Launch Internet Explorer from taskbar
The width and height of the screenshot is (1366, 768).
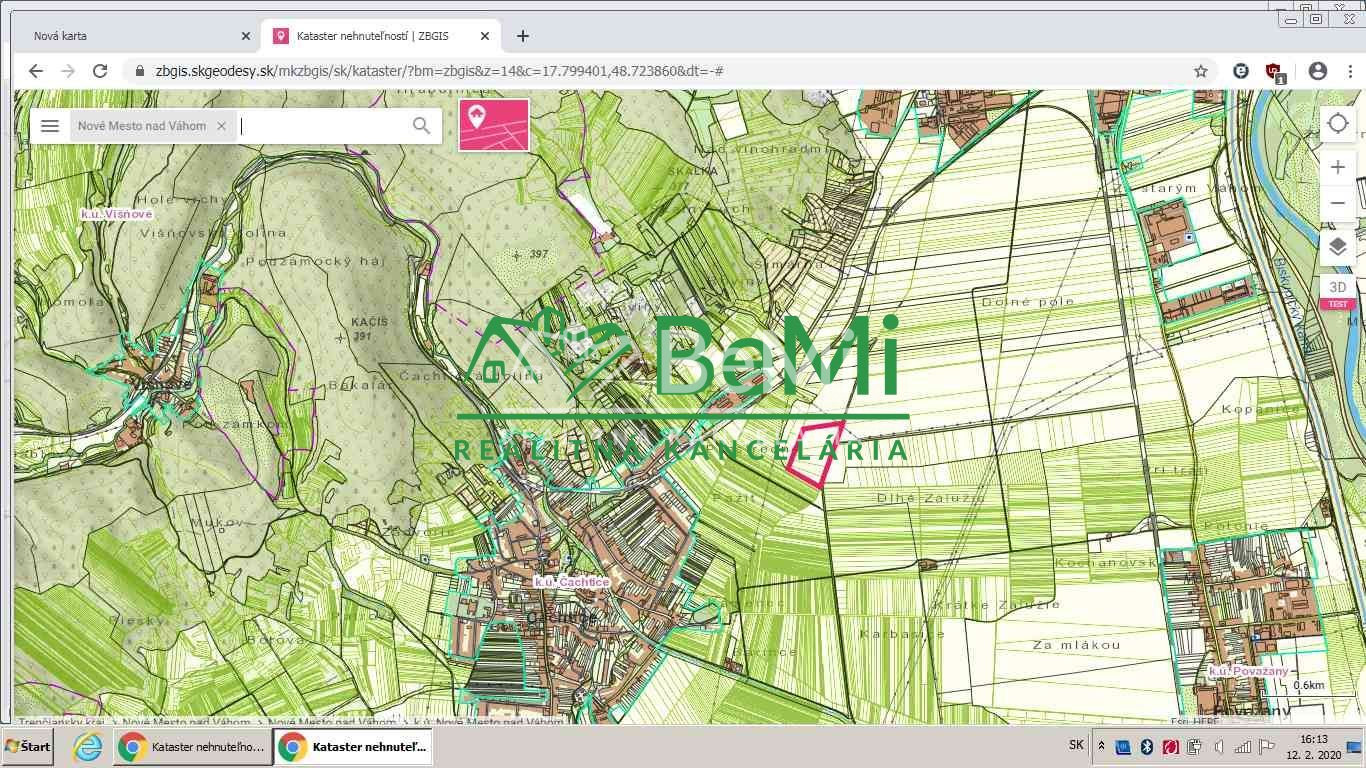(87, 747)
